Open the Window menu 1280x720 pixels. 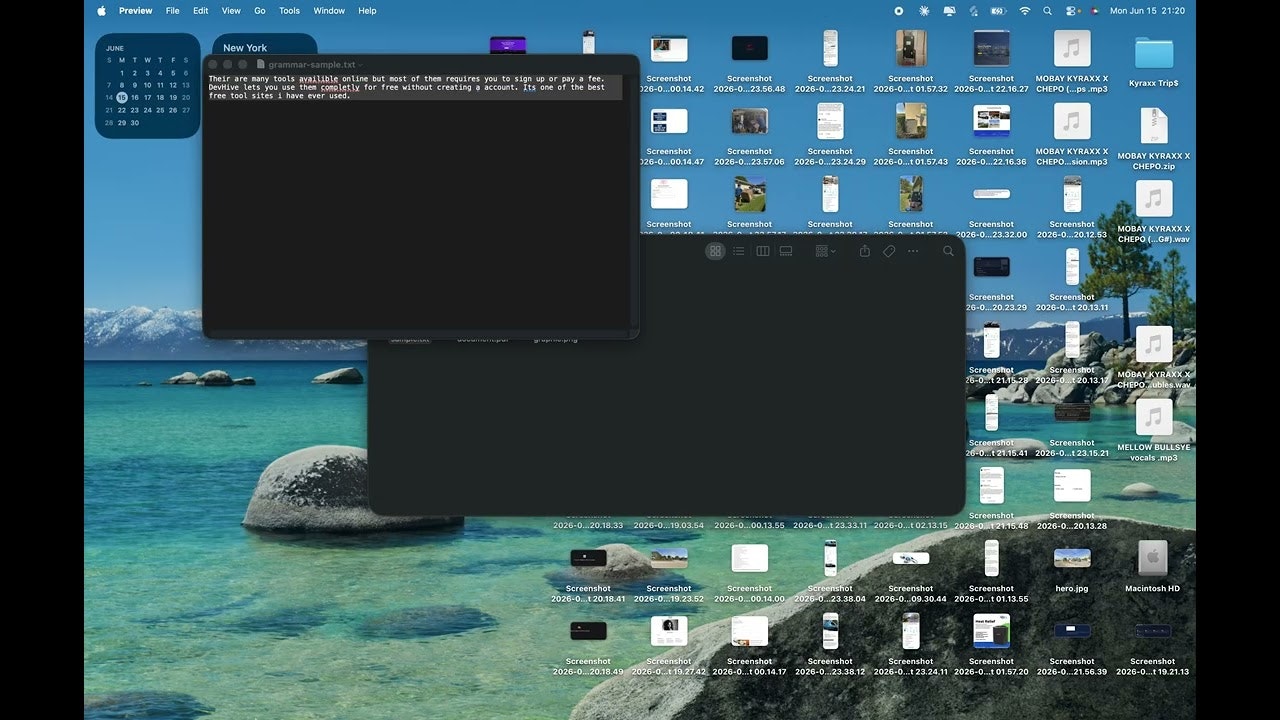tap(329, 11)
